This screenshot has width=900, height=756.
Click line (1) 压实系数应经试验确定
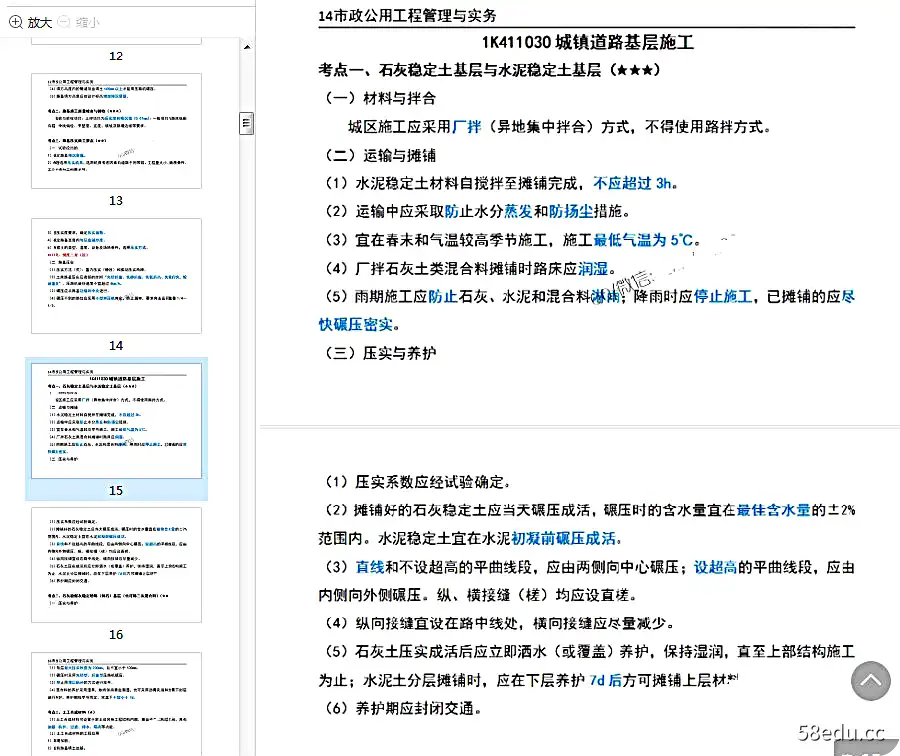click(417, 482)
